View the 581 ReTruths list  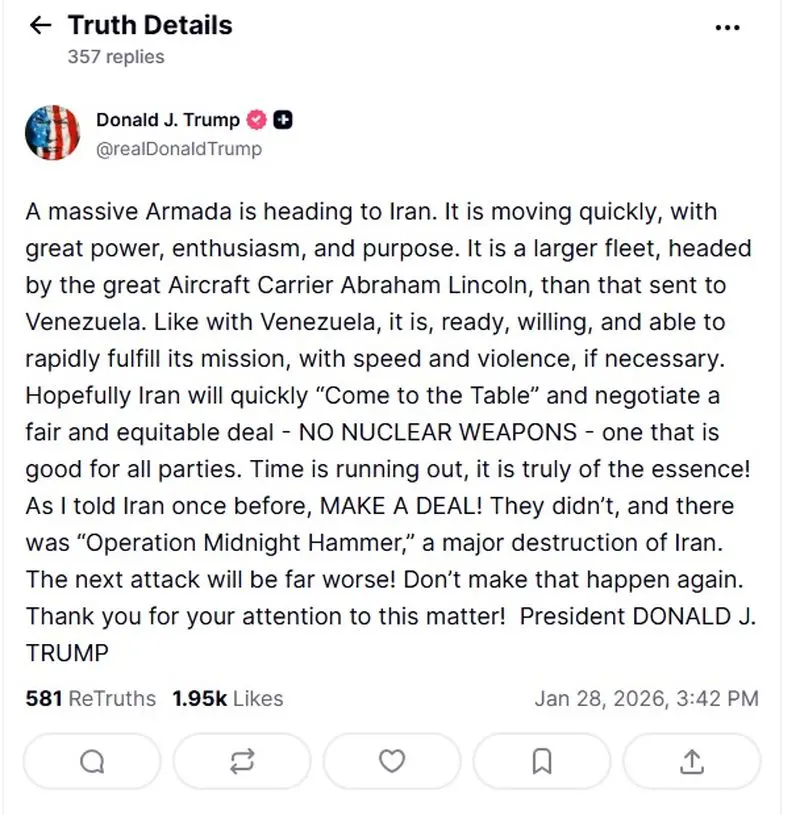91,699
